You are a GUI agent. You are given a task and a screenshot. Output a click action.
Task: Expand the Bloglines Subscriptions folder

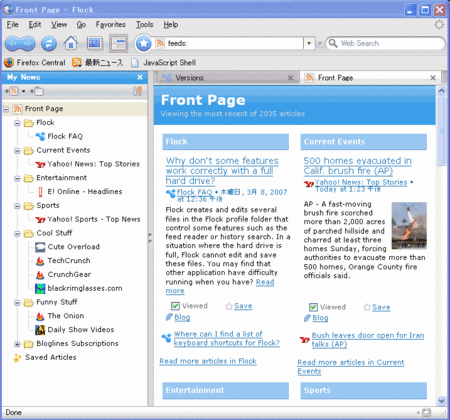point(17,344)
